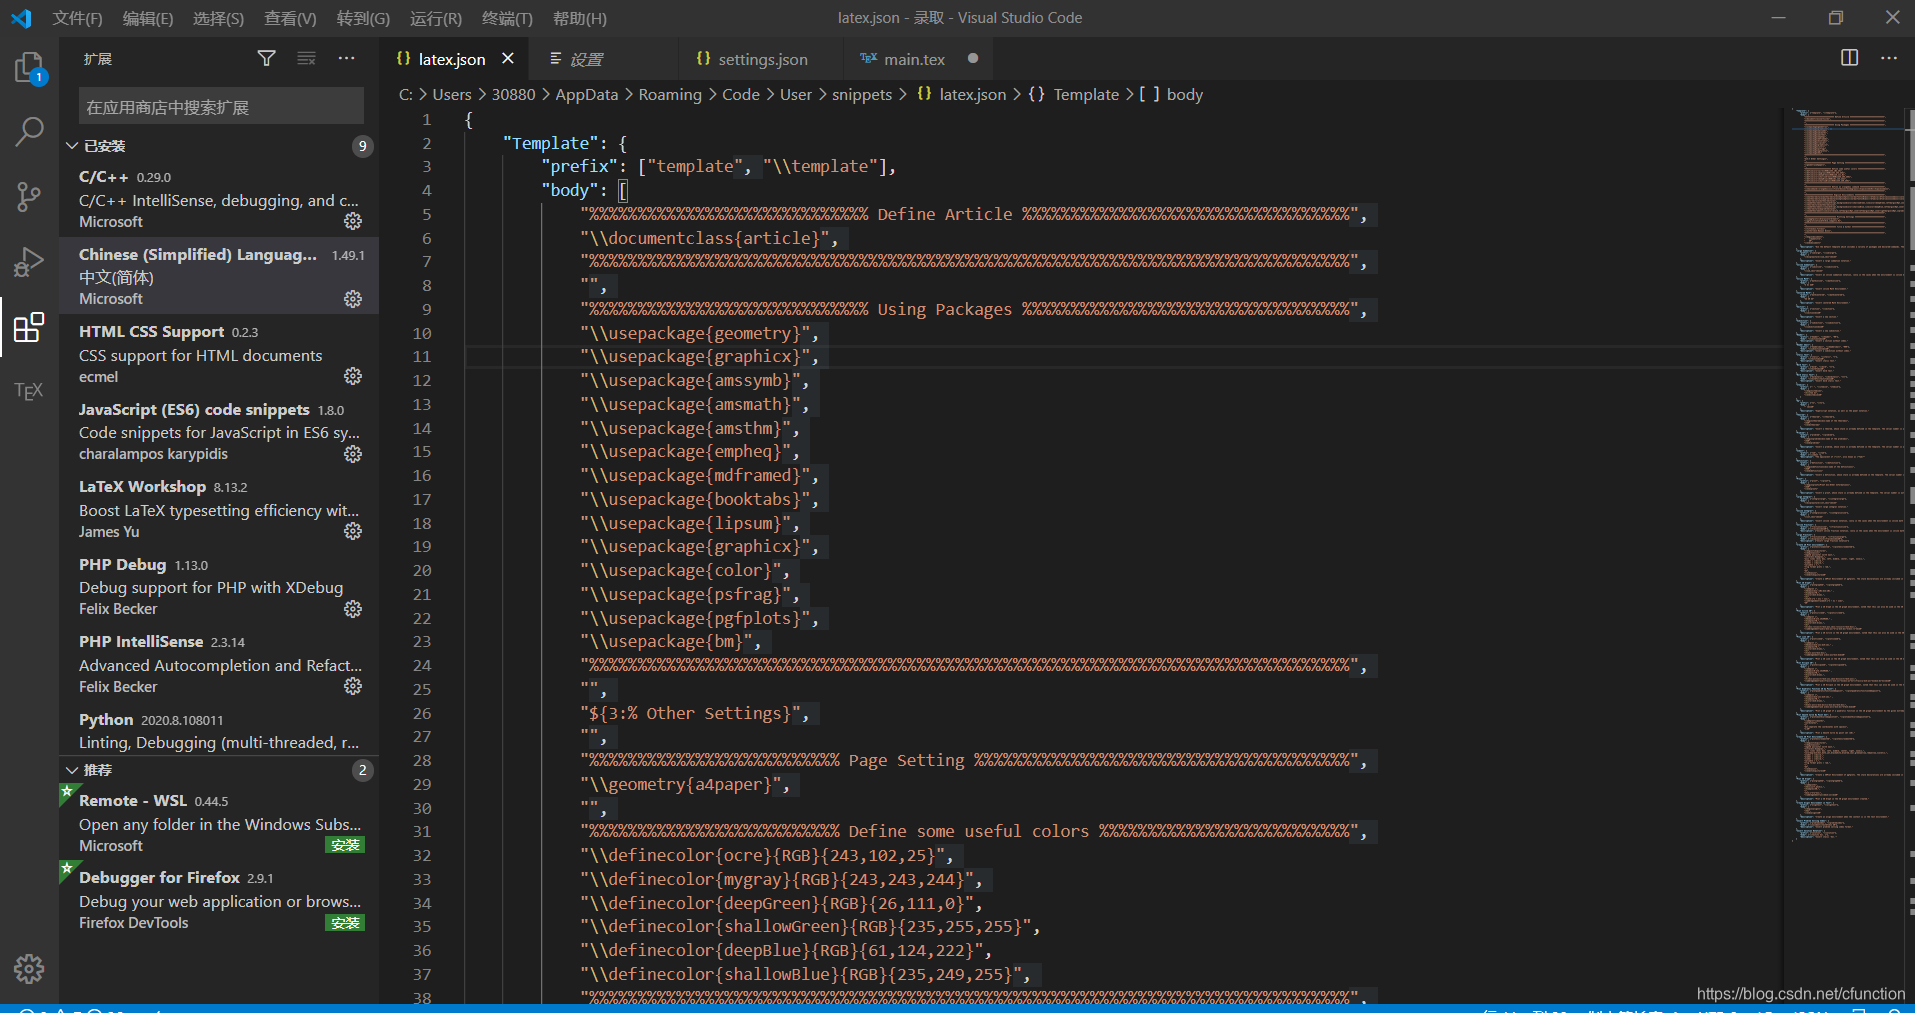Click the \documentclass{article} line

709,238
